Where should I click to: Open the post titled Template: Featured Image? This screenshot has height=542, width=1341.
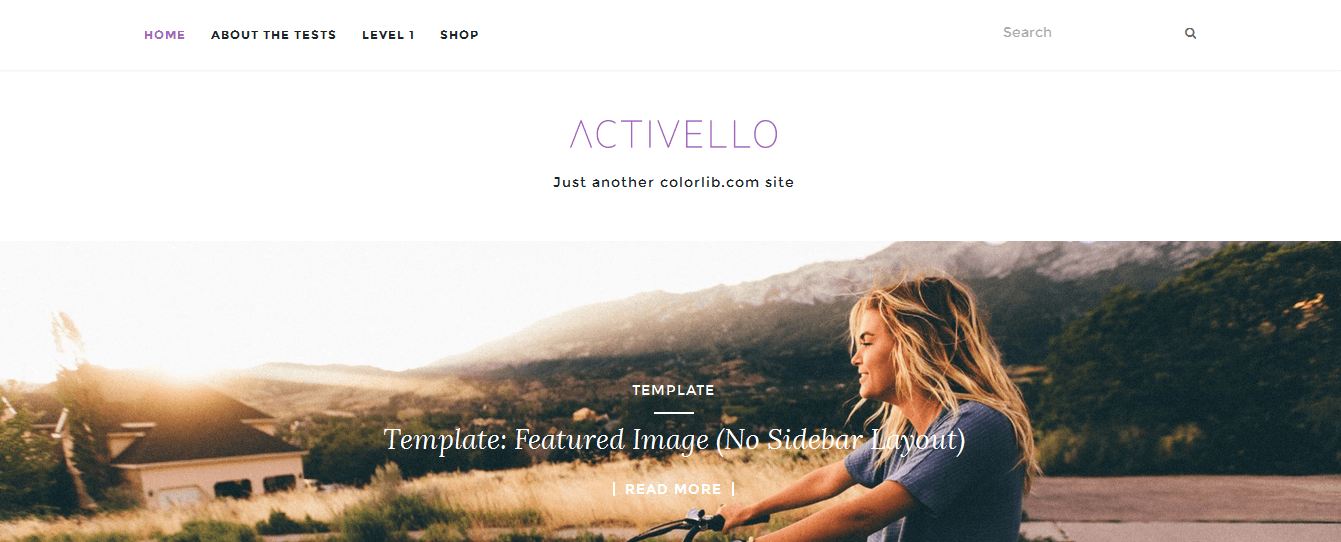pos(674,440)
